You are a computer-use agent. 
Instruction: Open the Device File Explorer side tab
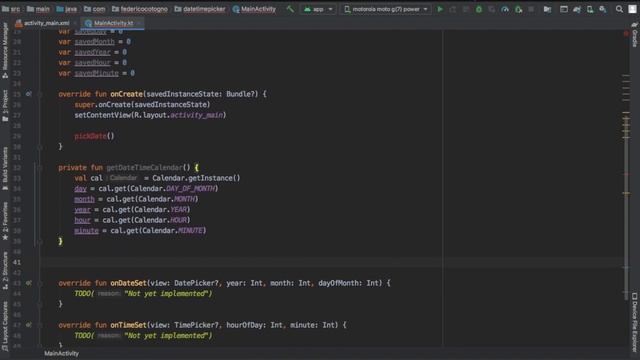point(635,322)
